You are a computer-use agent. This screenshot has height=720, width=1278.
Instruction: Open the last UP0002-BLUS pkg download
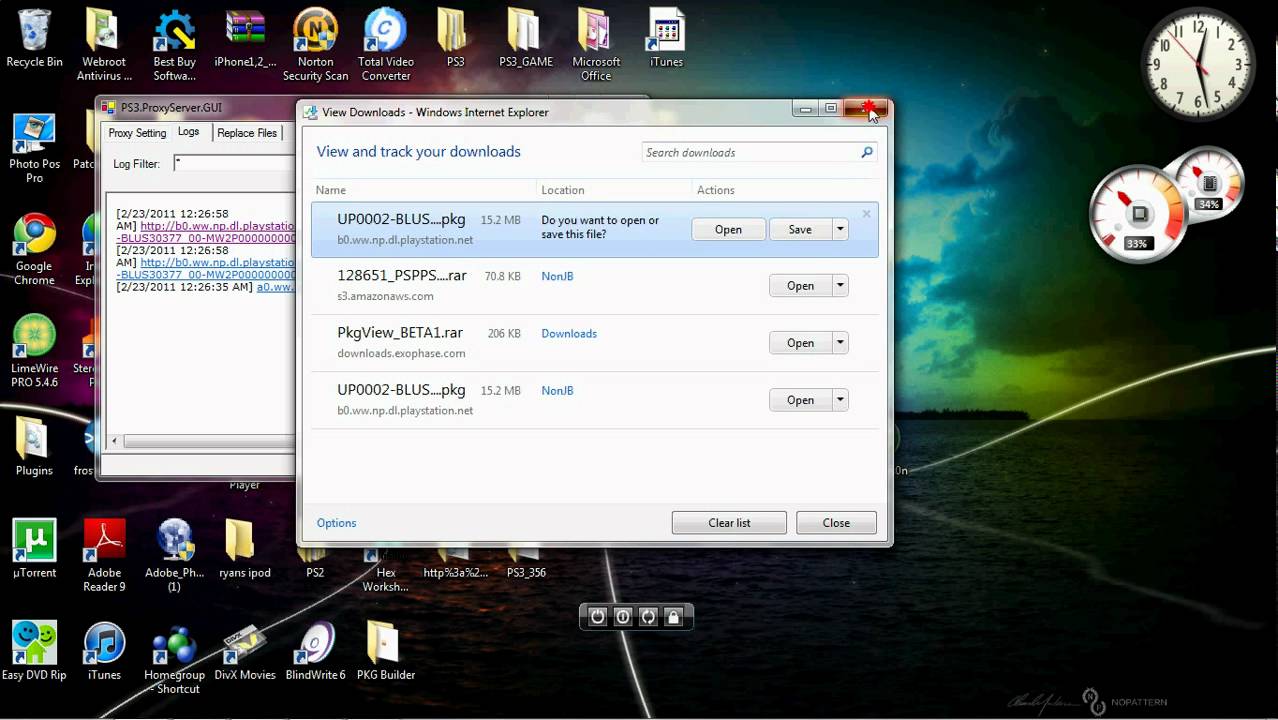pos(800,400)
